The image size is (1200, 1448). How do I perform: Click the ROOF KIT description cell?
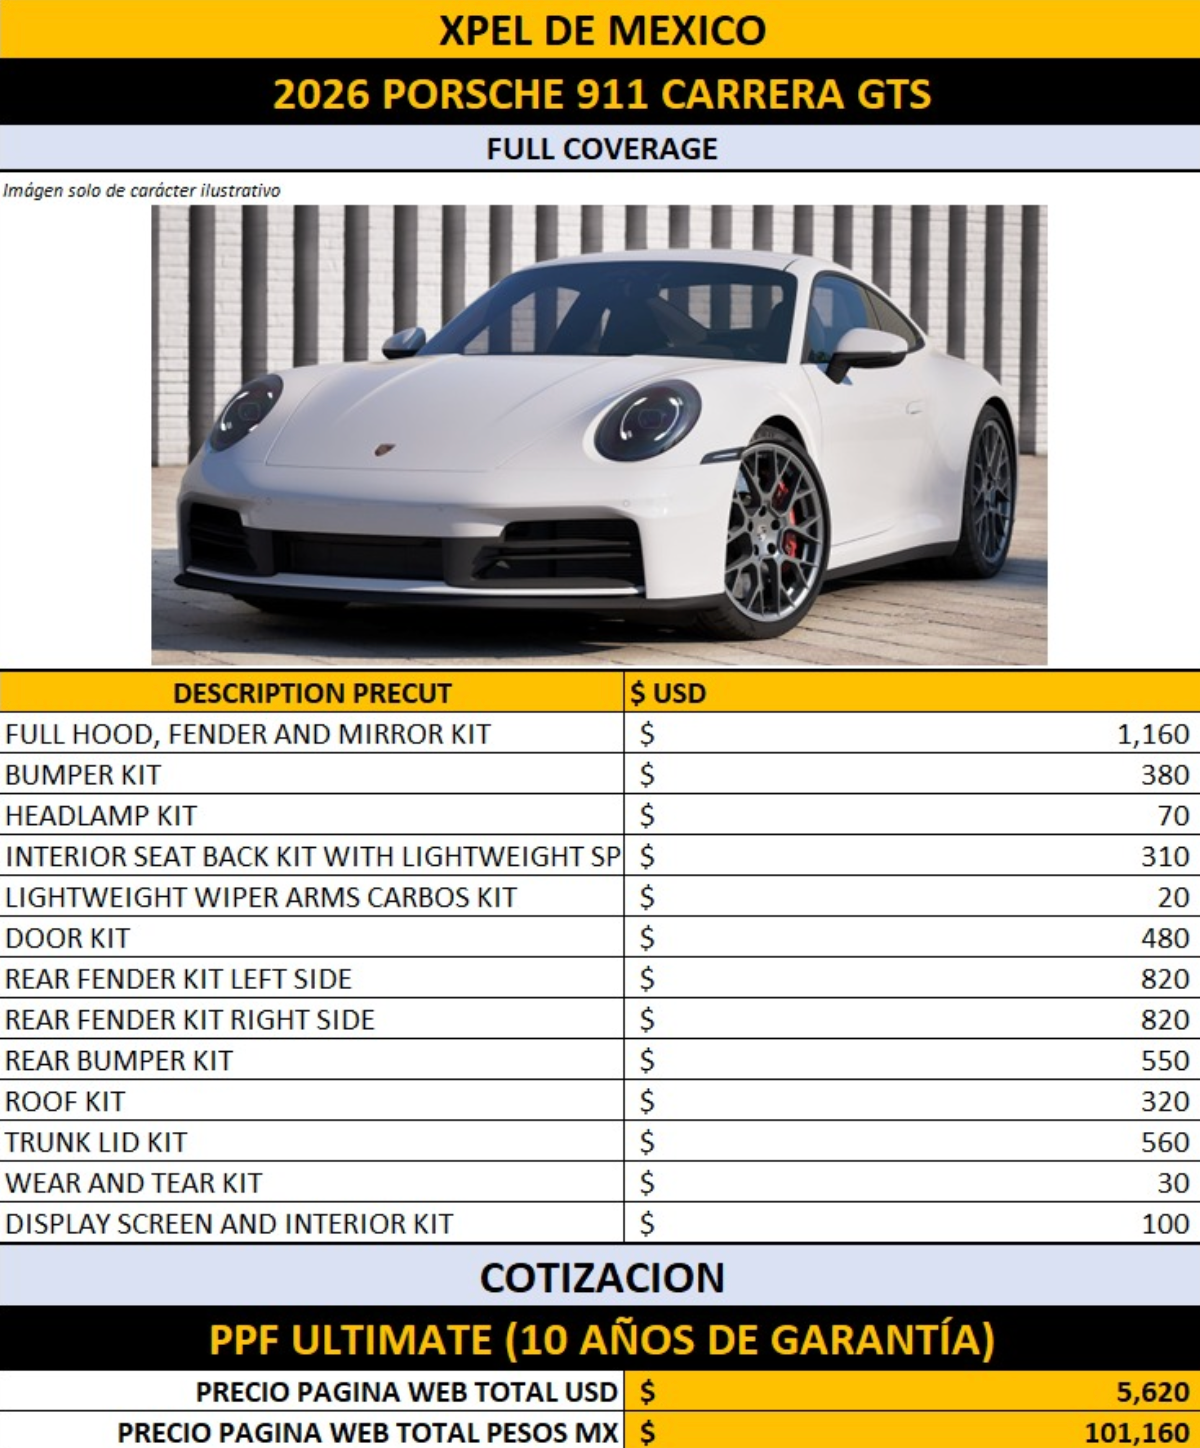[x=311, y=1101]
